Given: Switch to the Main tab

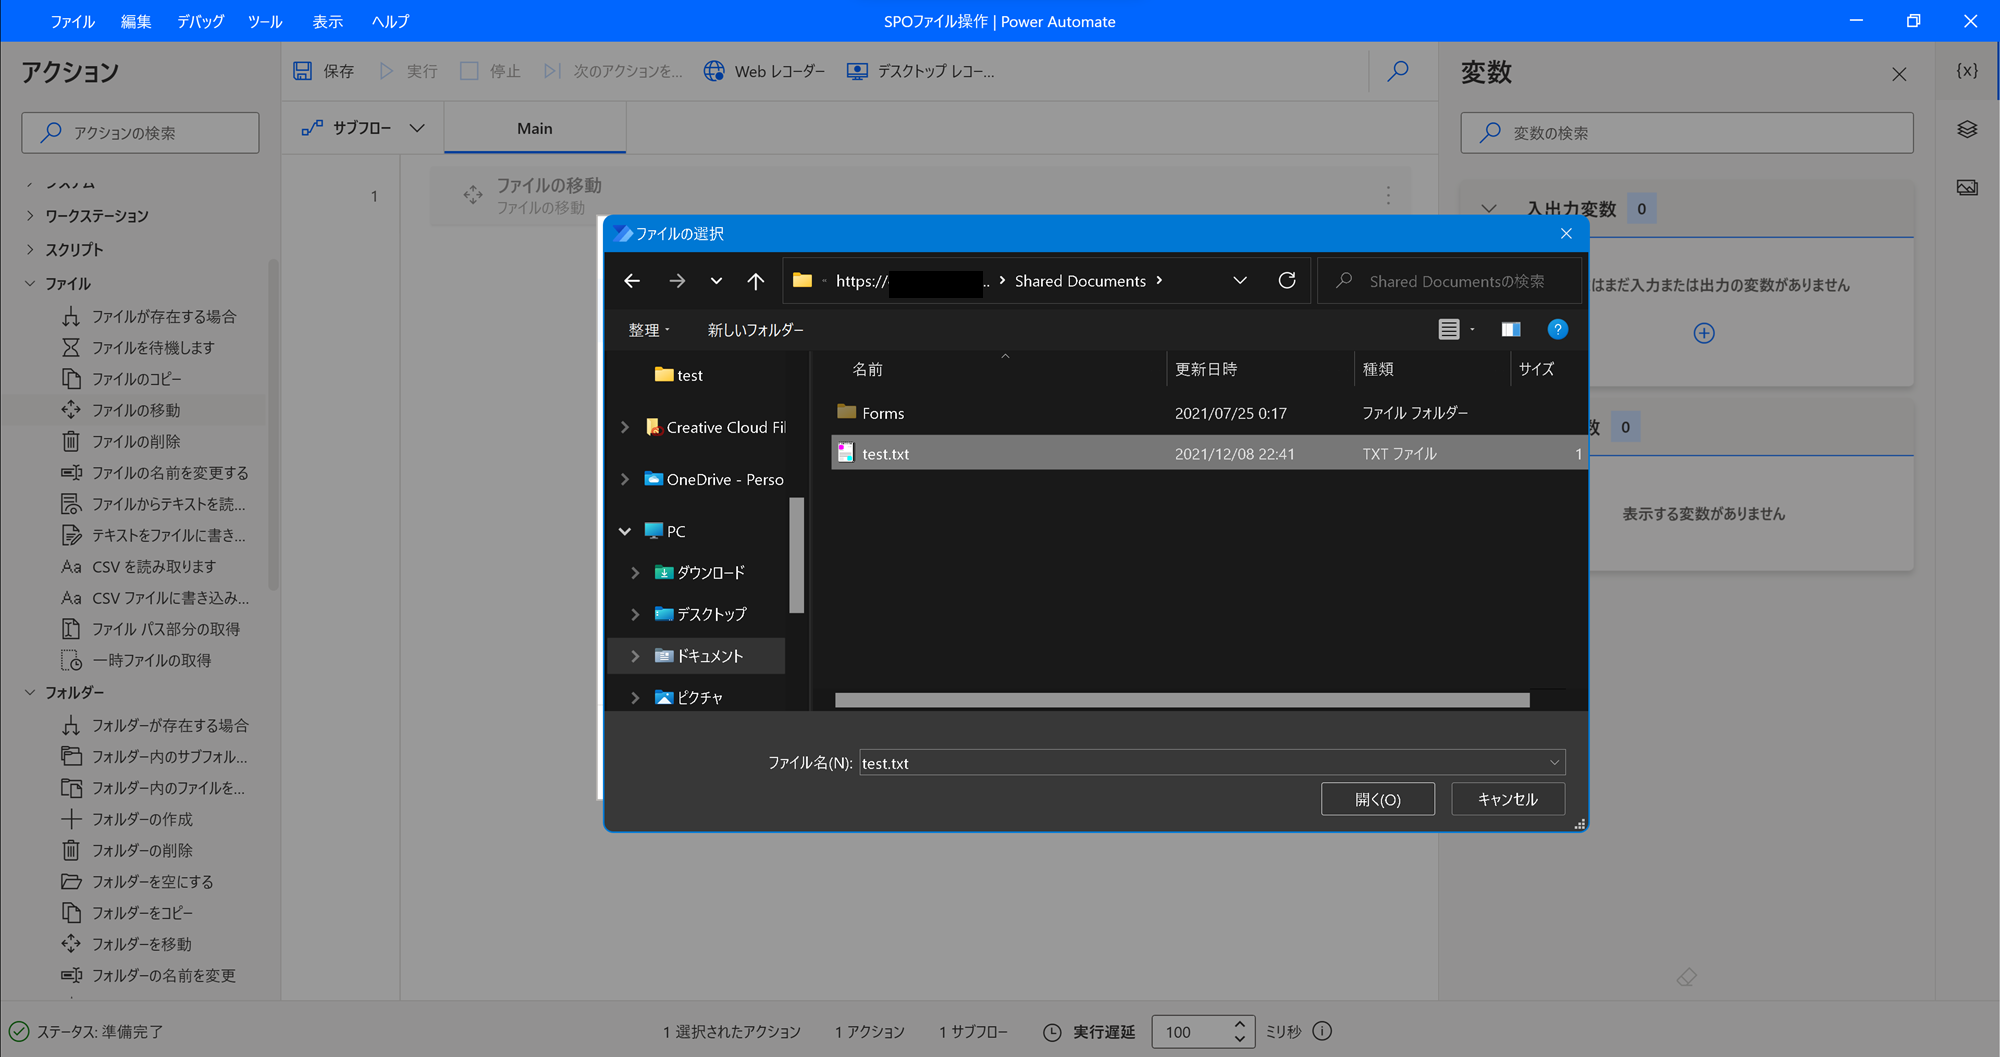Looking at the screenshot, I should (535, 128).
